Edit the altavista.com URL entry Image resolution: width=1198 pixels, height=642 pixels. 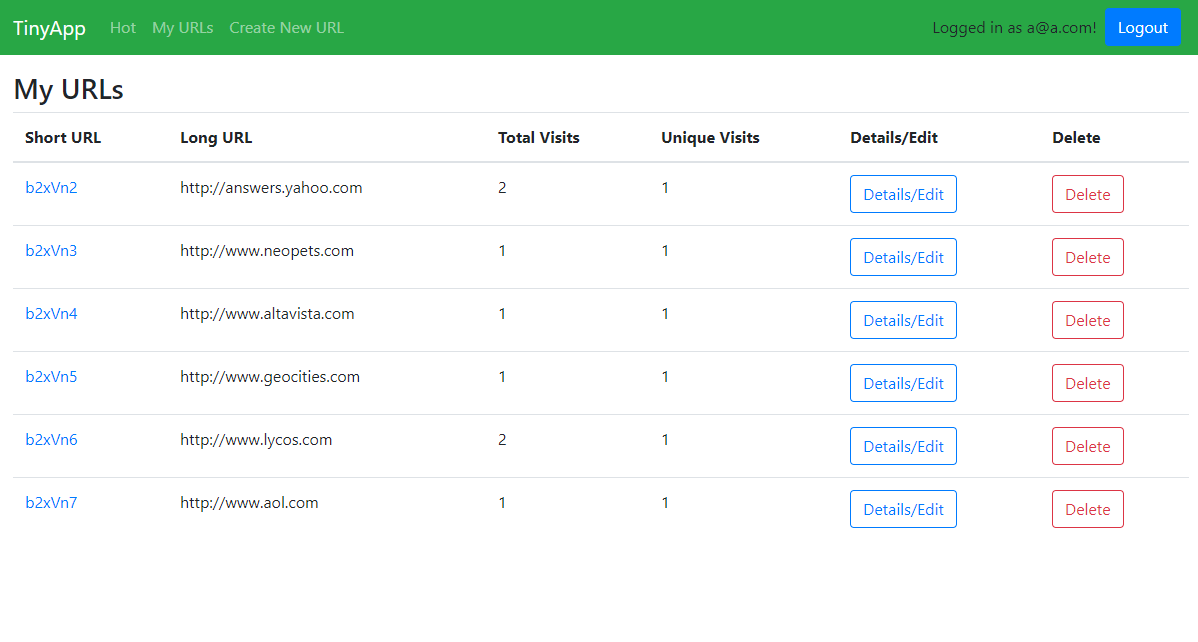(x=903, y=321)
